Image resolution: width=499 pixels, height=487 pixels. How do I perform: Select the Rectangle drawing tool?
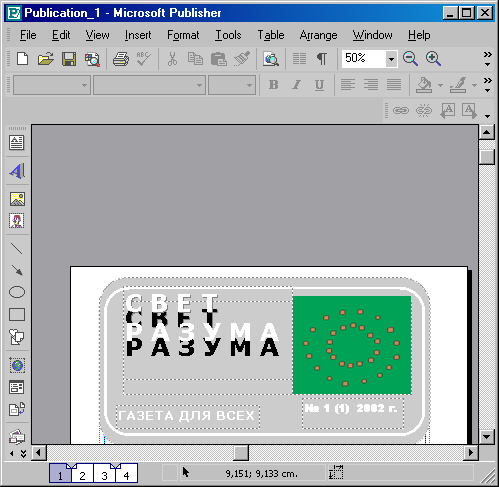(x=17, y=314)
